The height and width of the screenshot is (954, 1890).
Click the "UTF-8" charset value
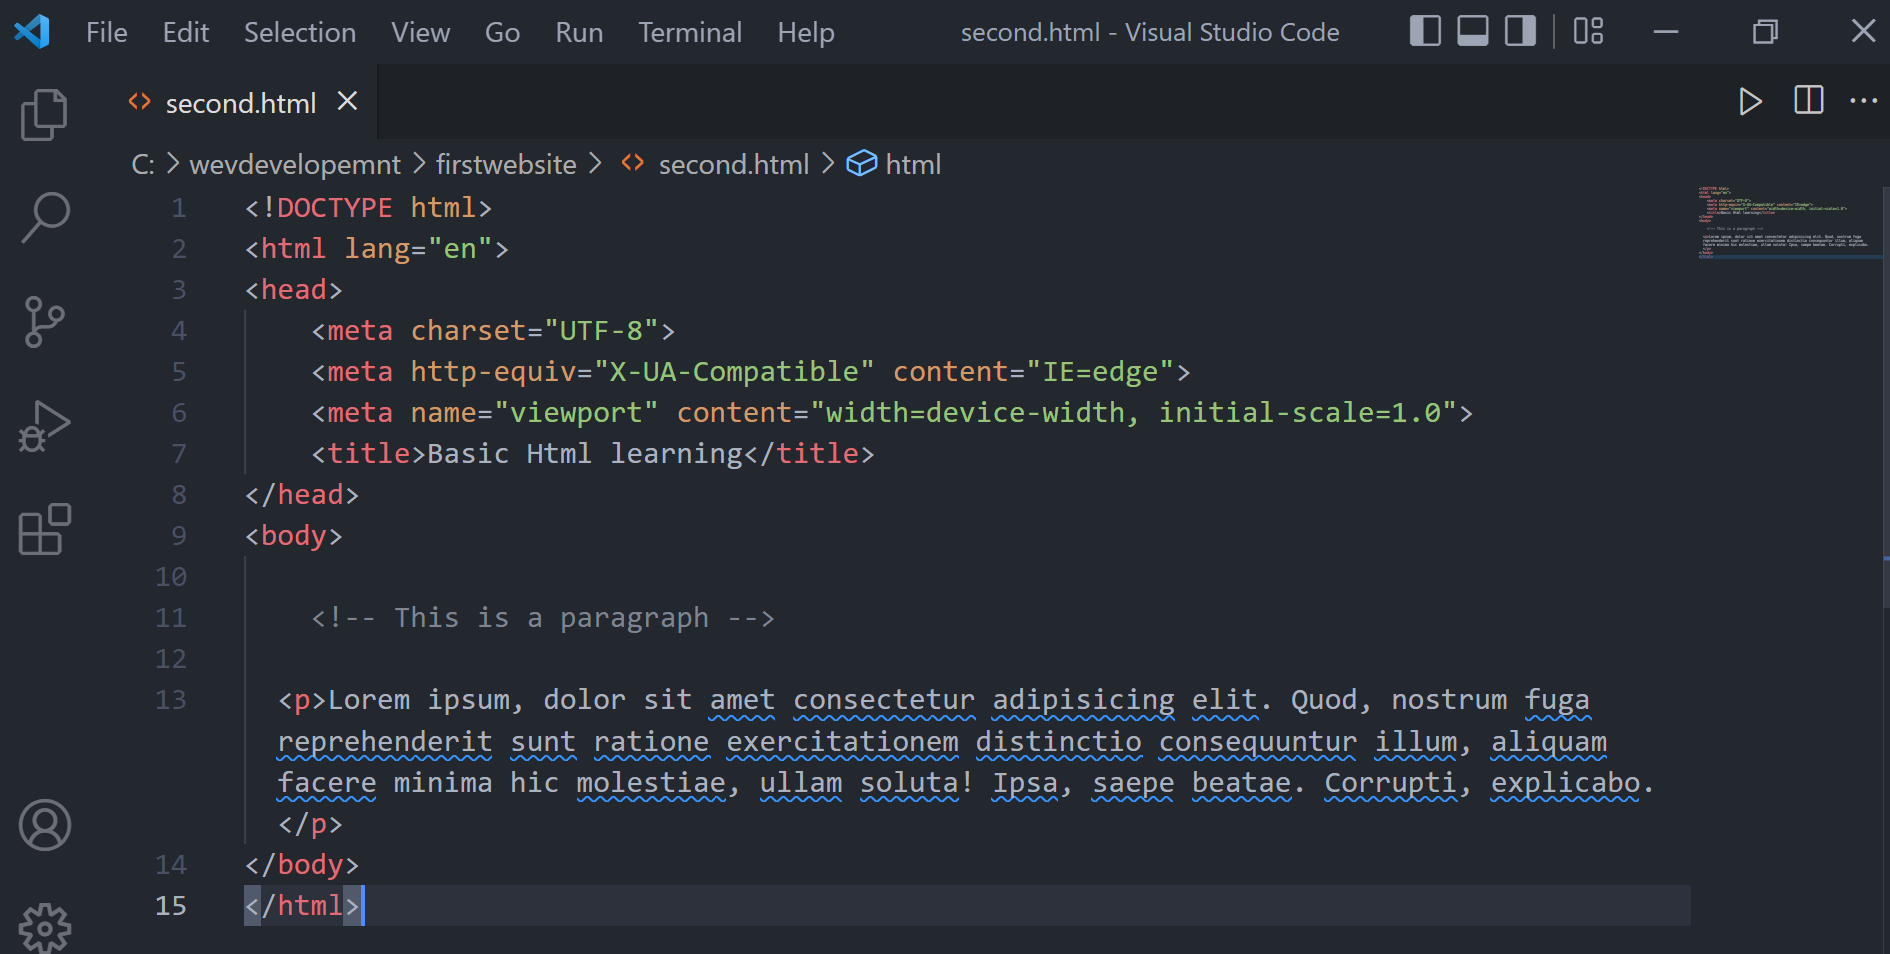click(601, 331)
